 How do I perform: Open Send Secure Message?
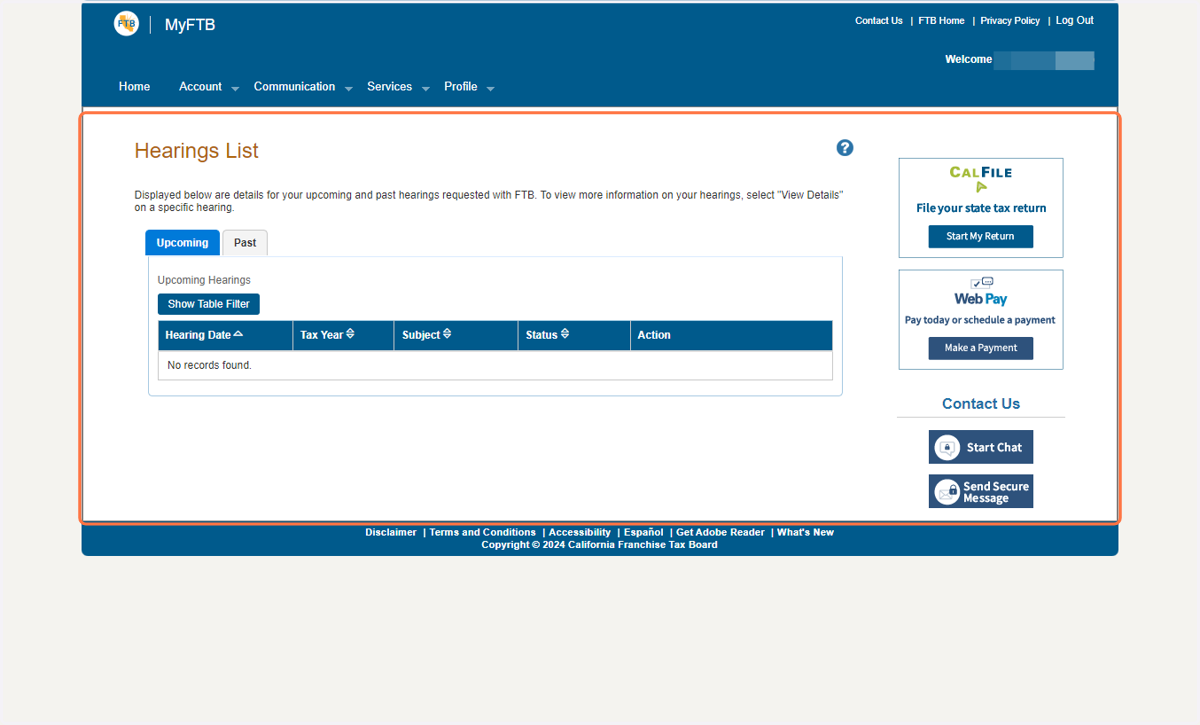pos(981,492)
